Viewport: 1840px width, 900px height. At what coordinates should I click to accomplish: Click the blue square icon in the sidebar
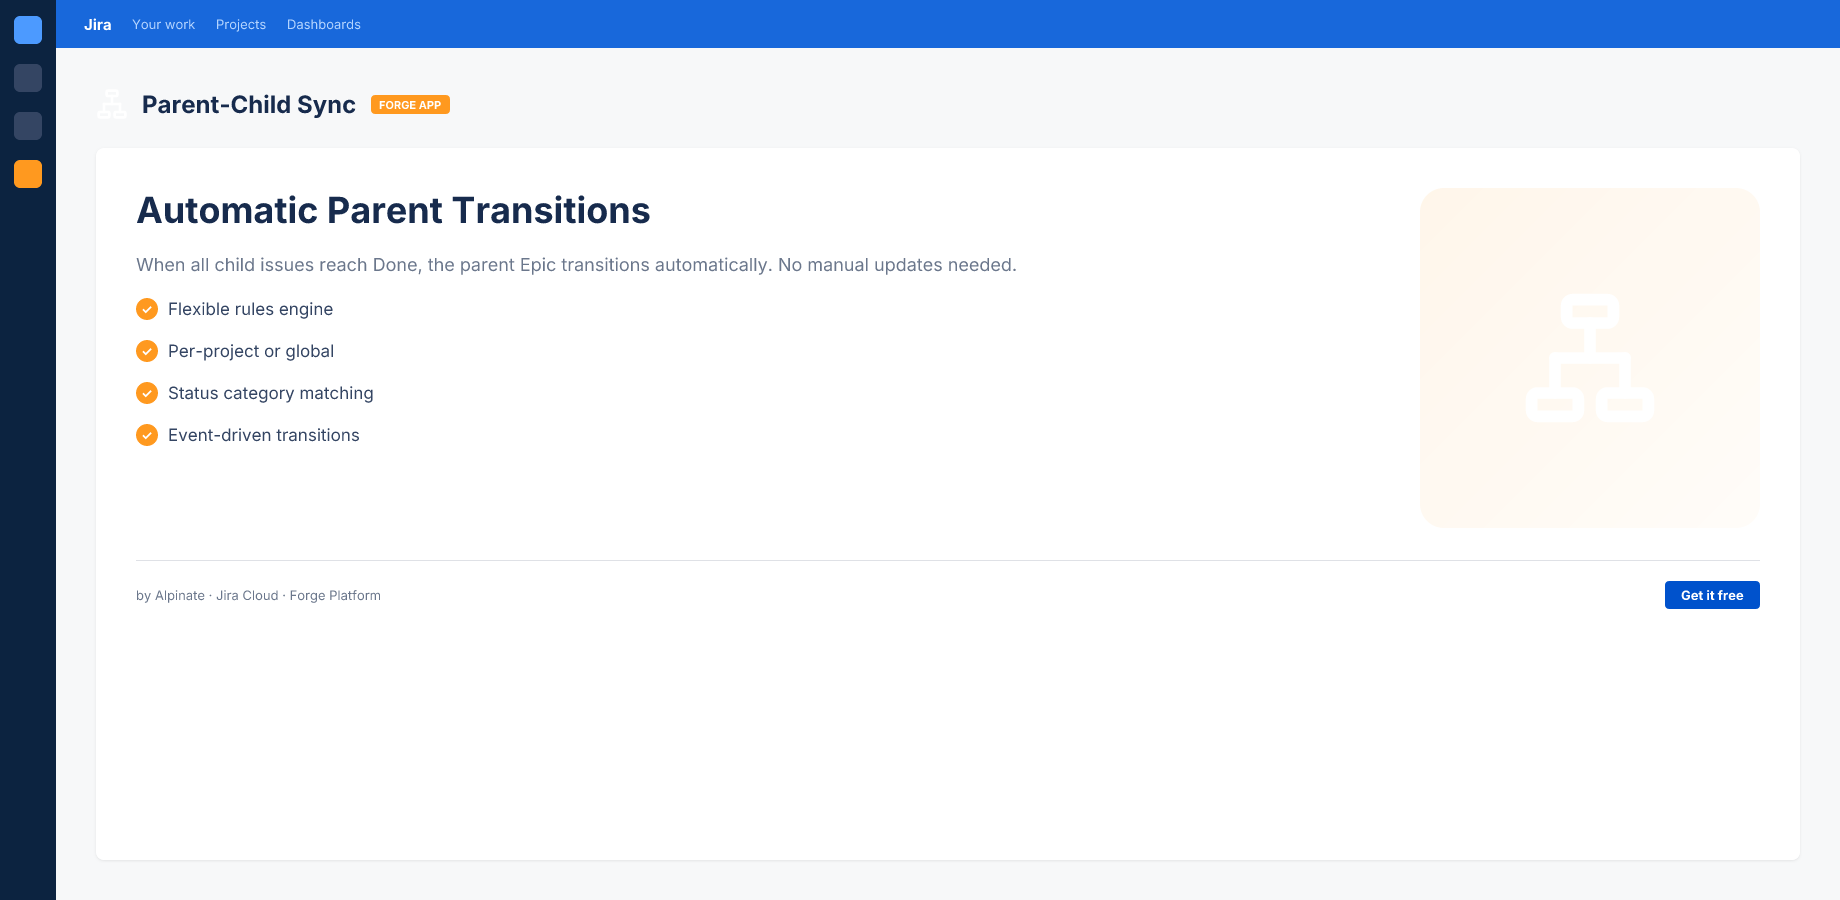[28, 30]
